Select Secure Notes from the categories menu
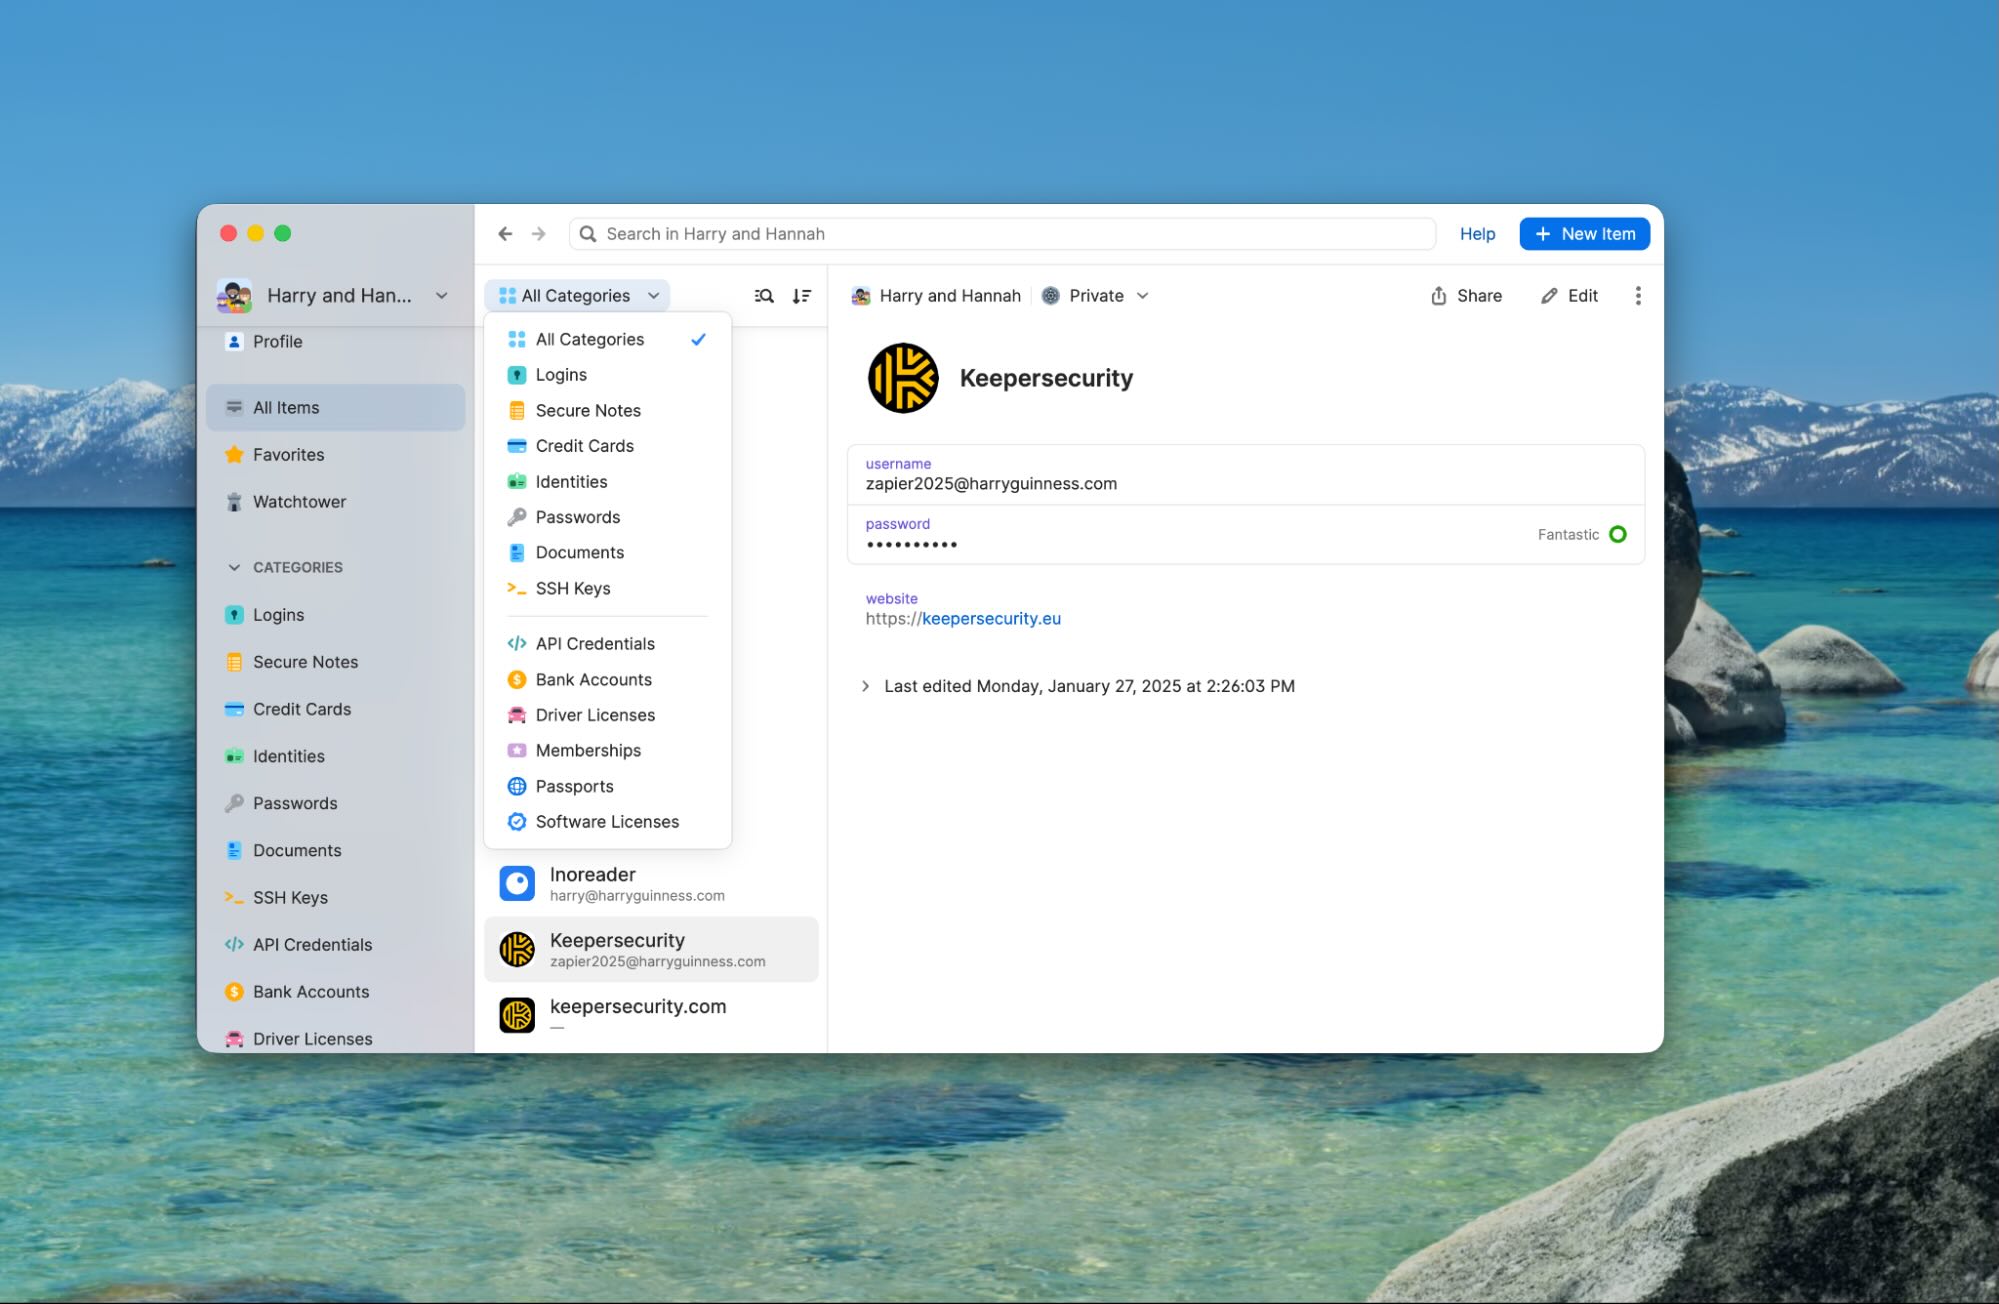The width and height of the screenshot is (1999, 1304). (x=588, y=410)
